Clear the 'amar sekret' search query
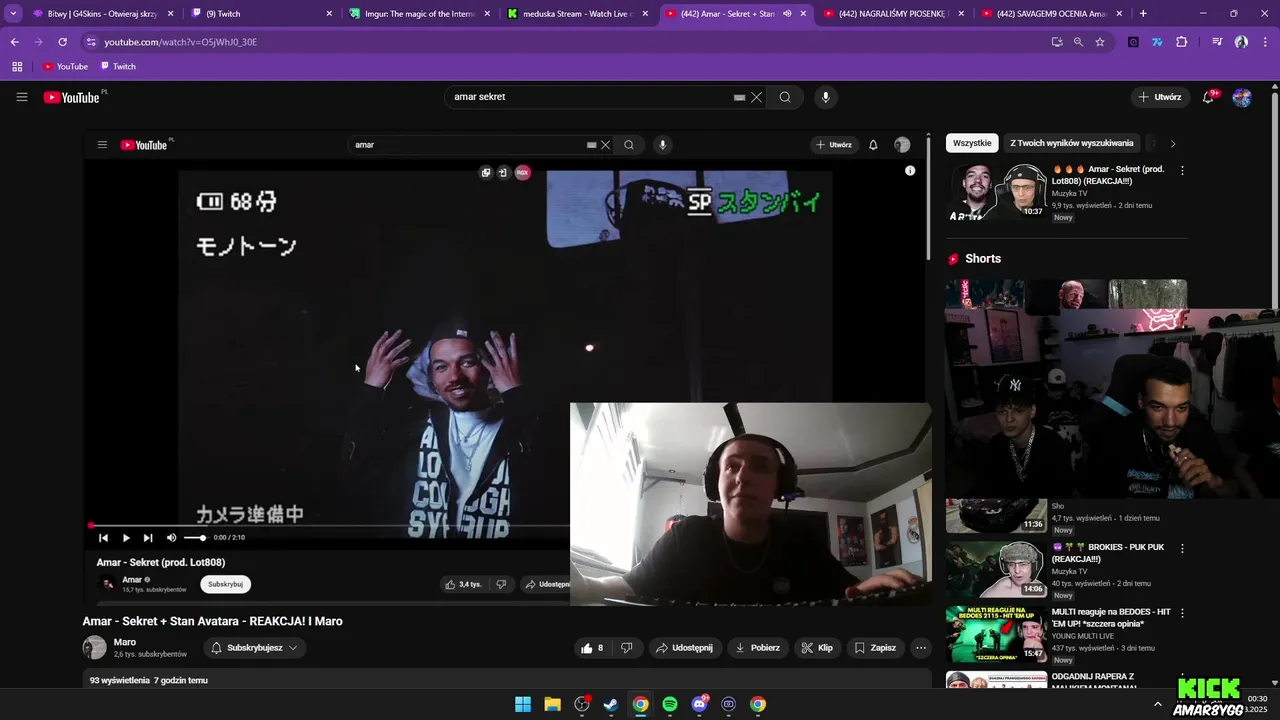Viewport: 1280px width, 720px height. [757, 97]
